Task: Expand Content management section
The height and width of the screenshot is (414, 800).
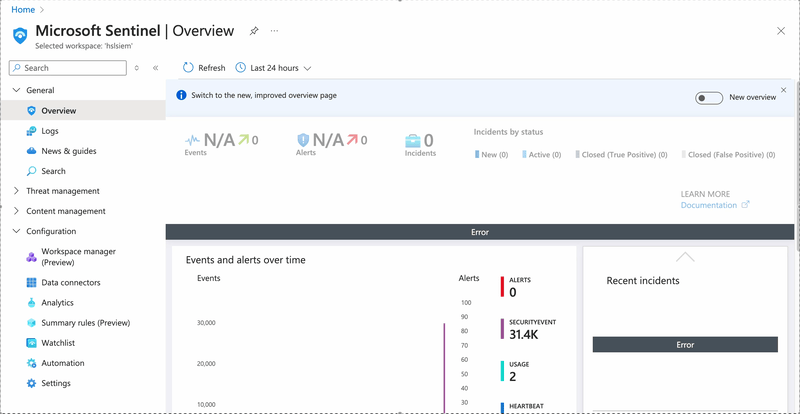Action: pyautogui.click(x=16, y=211)
